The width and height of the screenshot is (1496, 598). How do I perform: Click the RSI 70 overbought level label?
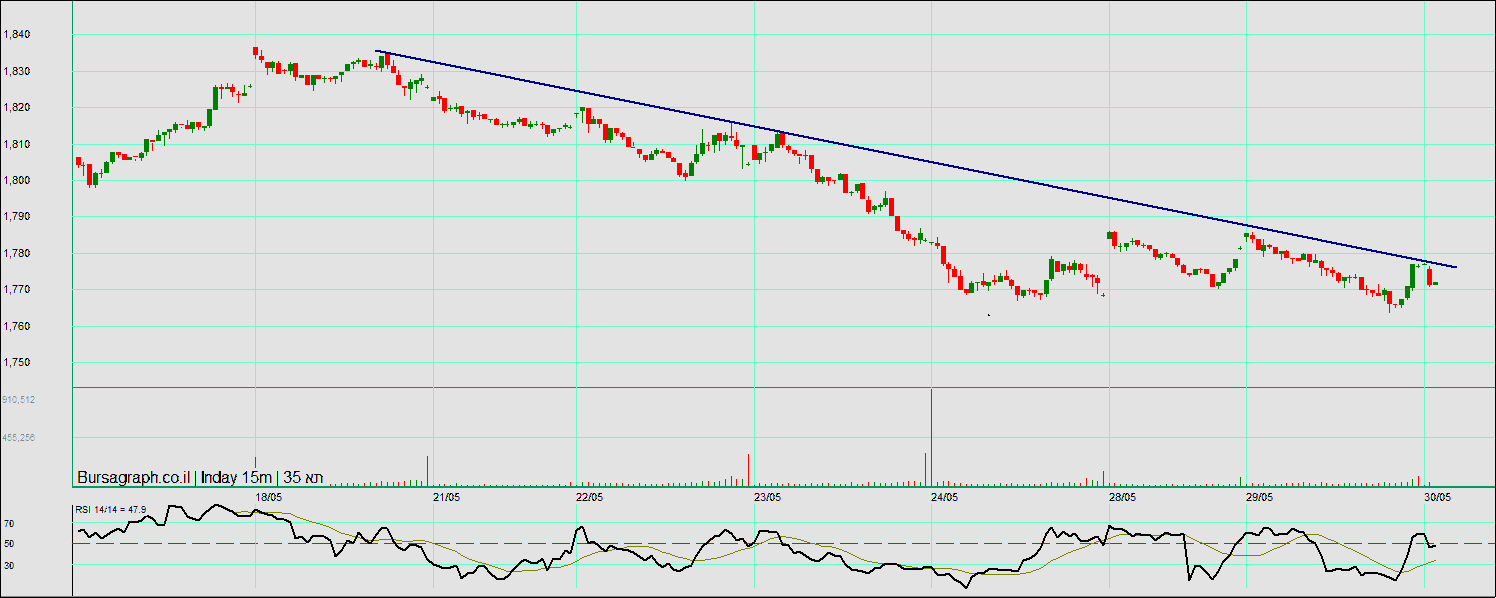click(x=8, y=523)
